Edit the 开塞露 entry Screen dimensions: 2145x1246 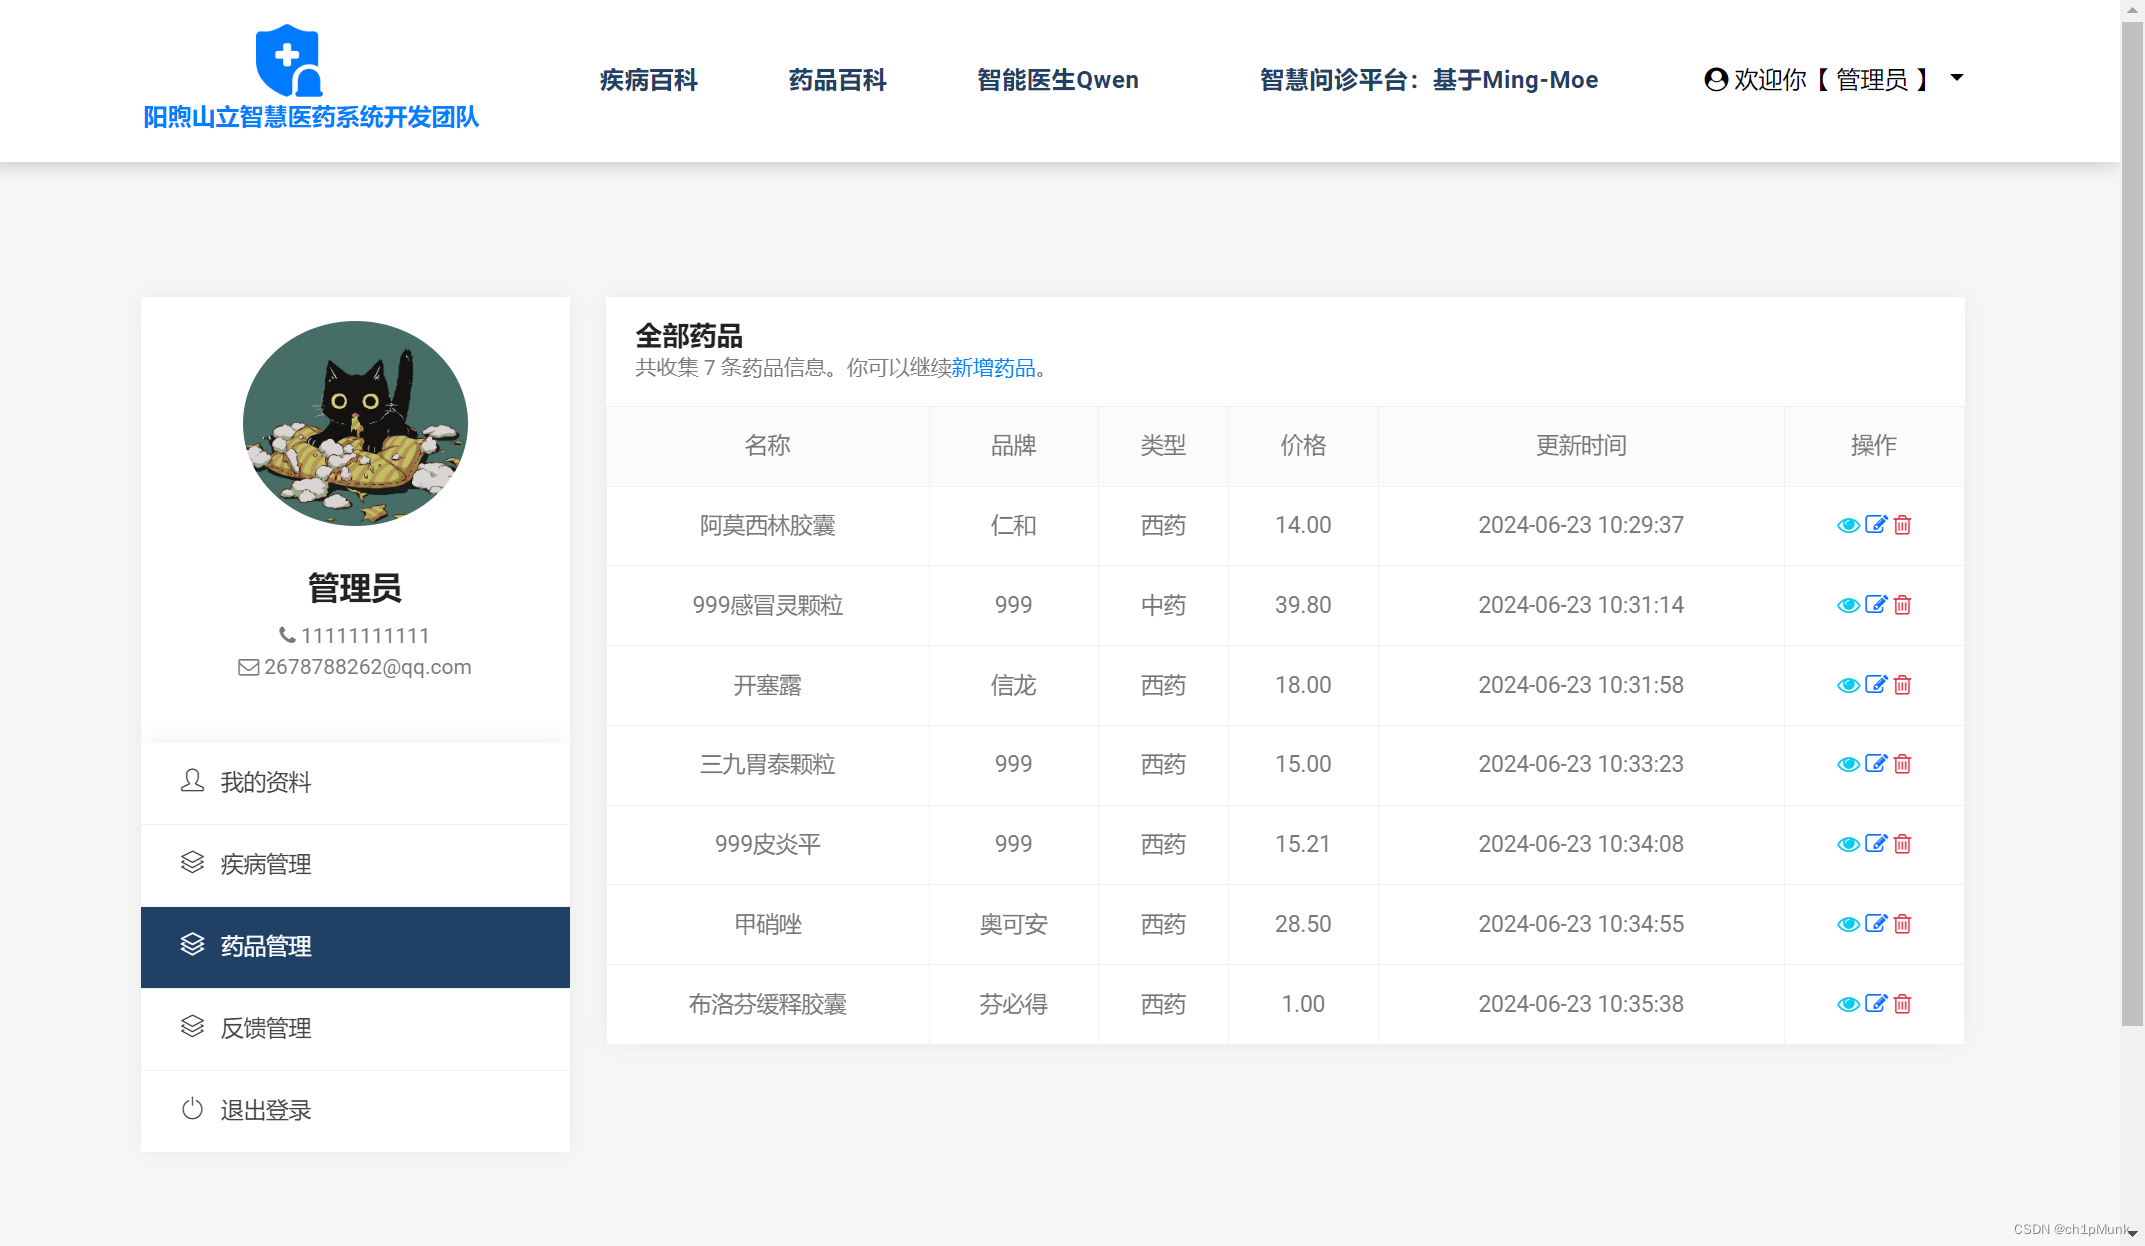tap(1876, 685)
